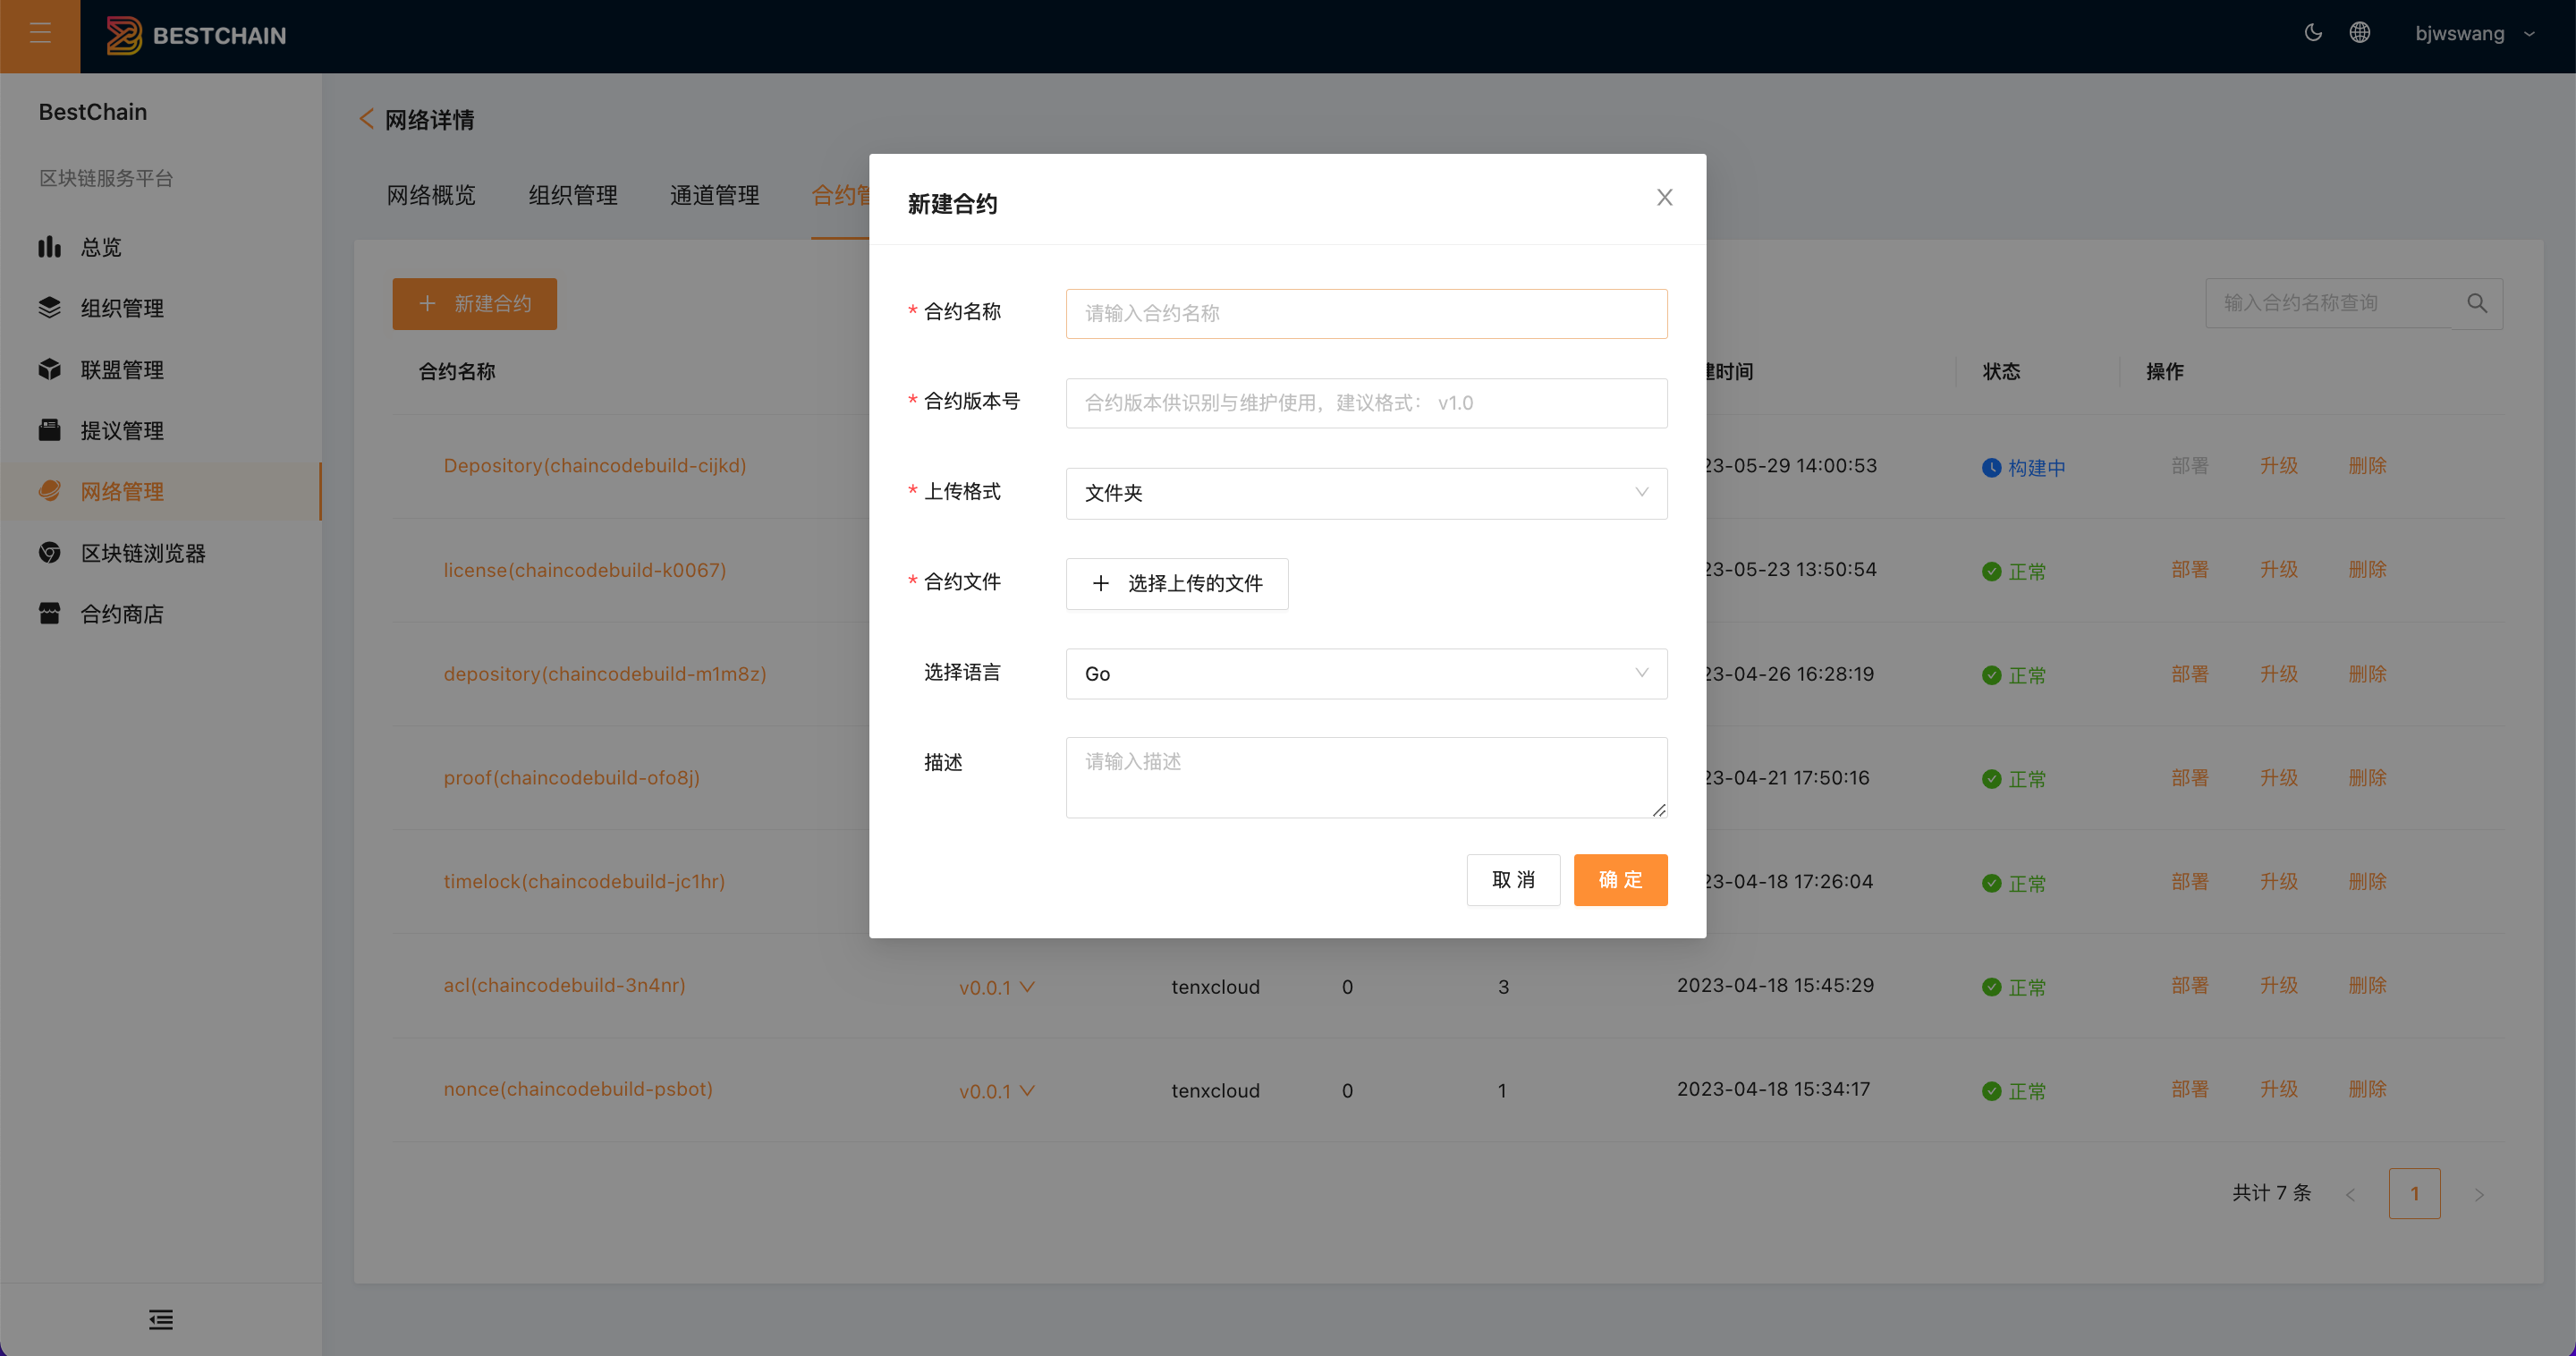Viewport: 2576px width, 1356px height.
Task: Expand v0.0.1 version dropdown for acl
Action: [x=997, y=988]
